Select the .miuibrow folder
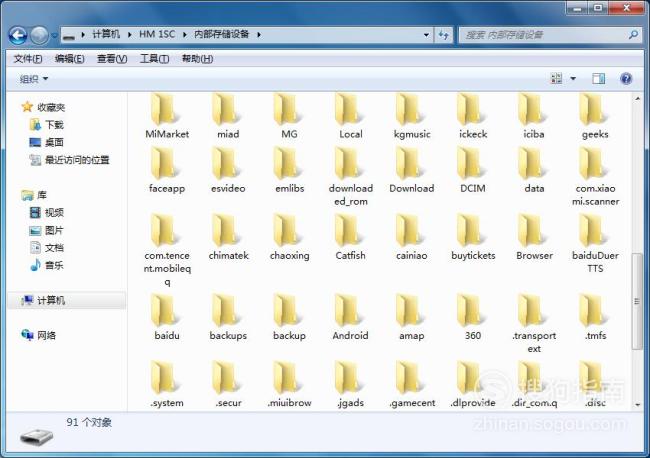Image resolution: width=650 pixels, height=458 pixels. tap(289, 385)
